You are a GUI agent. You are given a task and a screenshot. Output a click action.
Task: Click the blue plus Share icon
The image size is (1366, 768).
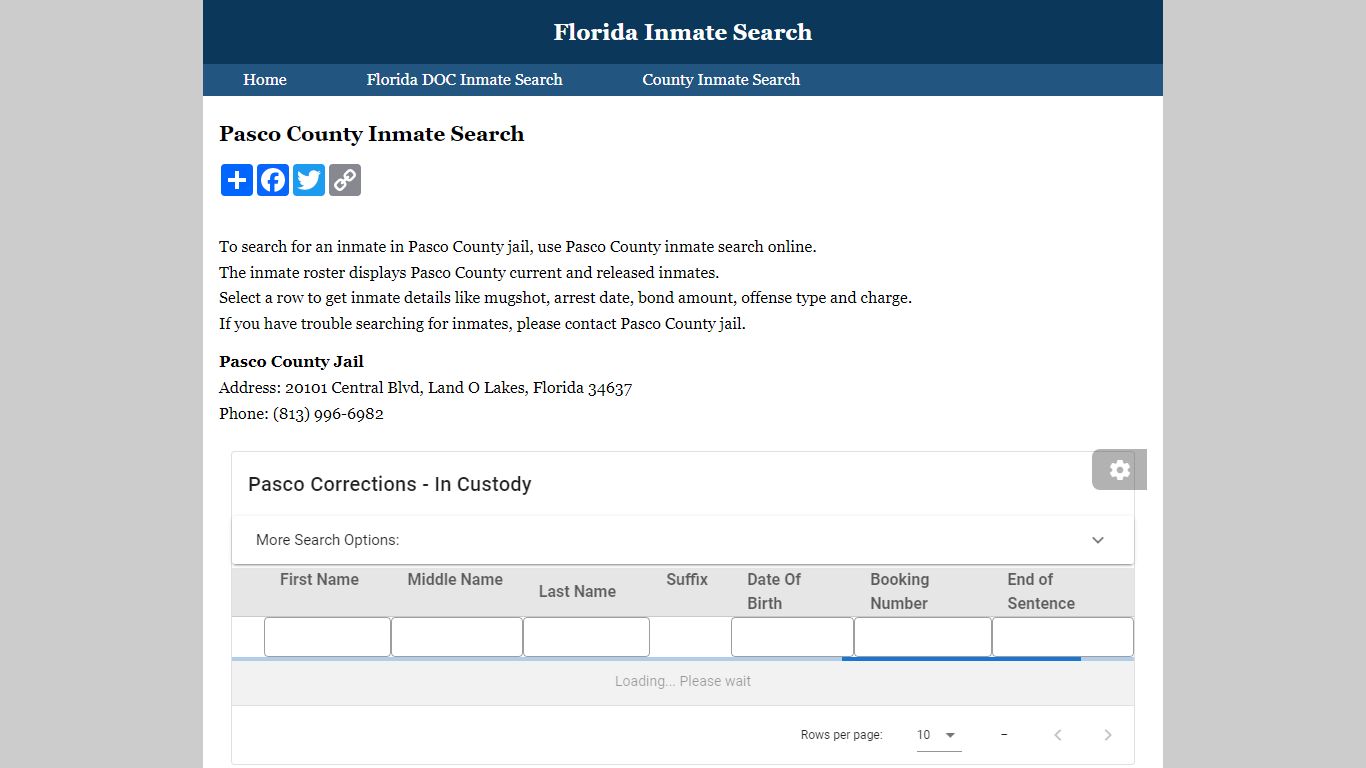(x=237, y=180)
